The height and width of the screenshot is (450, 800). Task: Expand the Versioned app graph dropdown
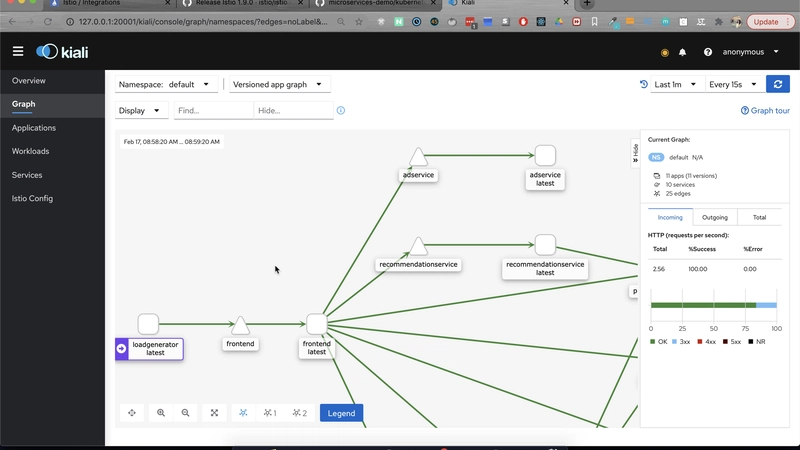pyautogui.click(x=276, y=85)
